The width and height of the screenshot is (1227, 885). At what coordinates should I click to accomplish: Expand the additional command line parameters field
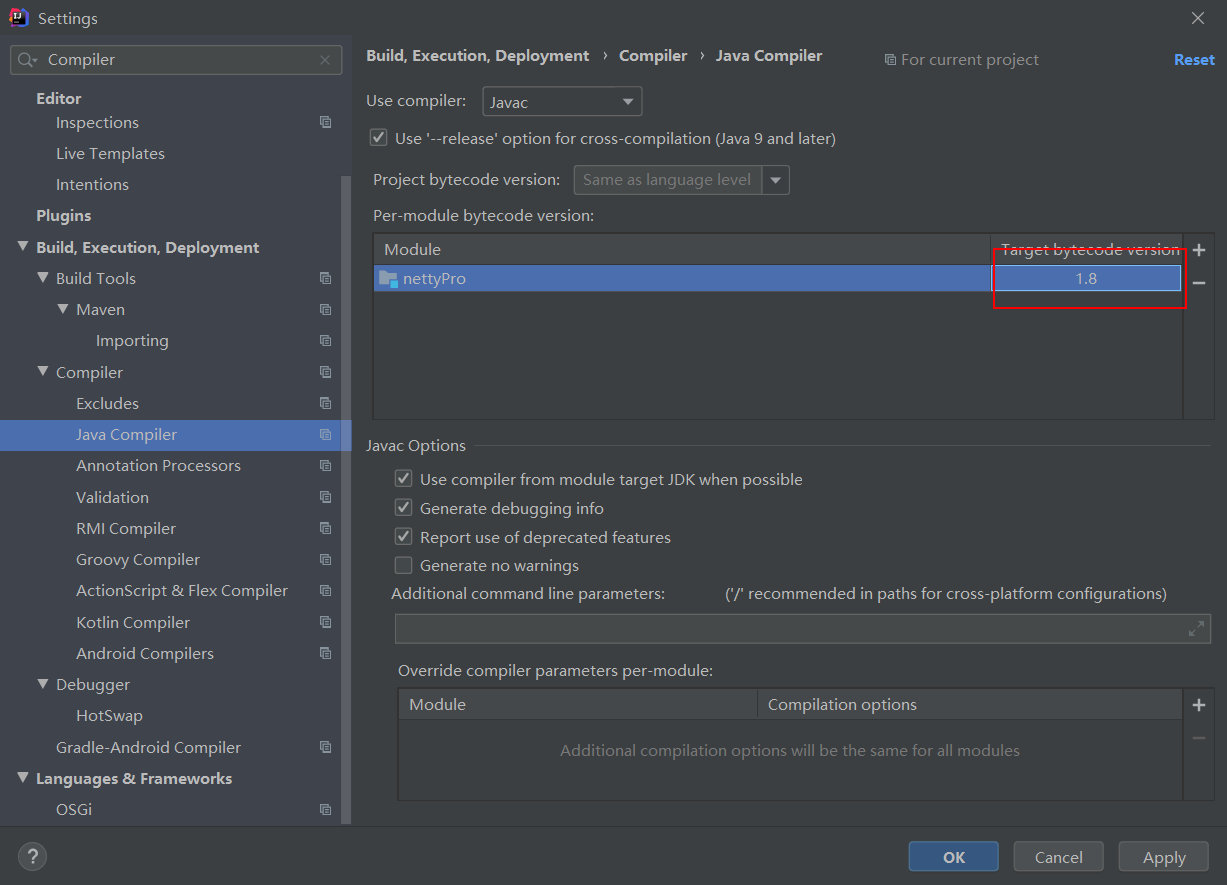tap(1196, 629)
